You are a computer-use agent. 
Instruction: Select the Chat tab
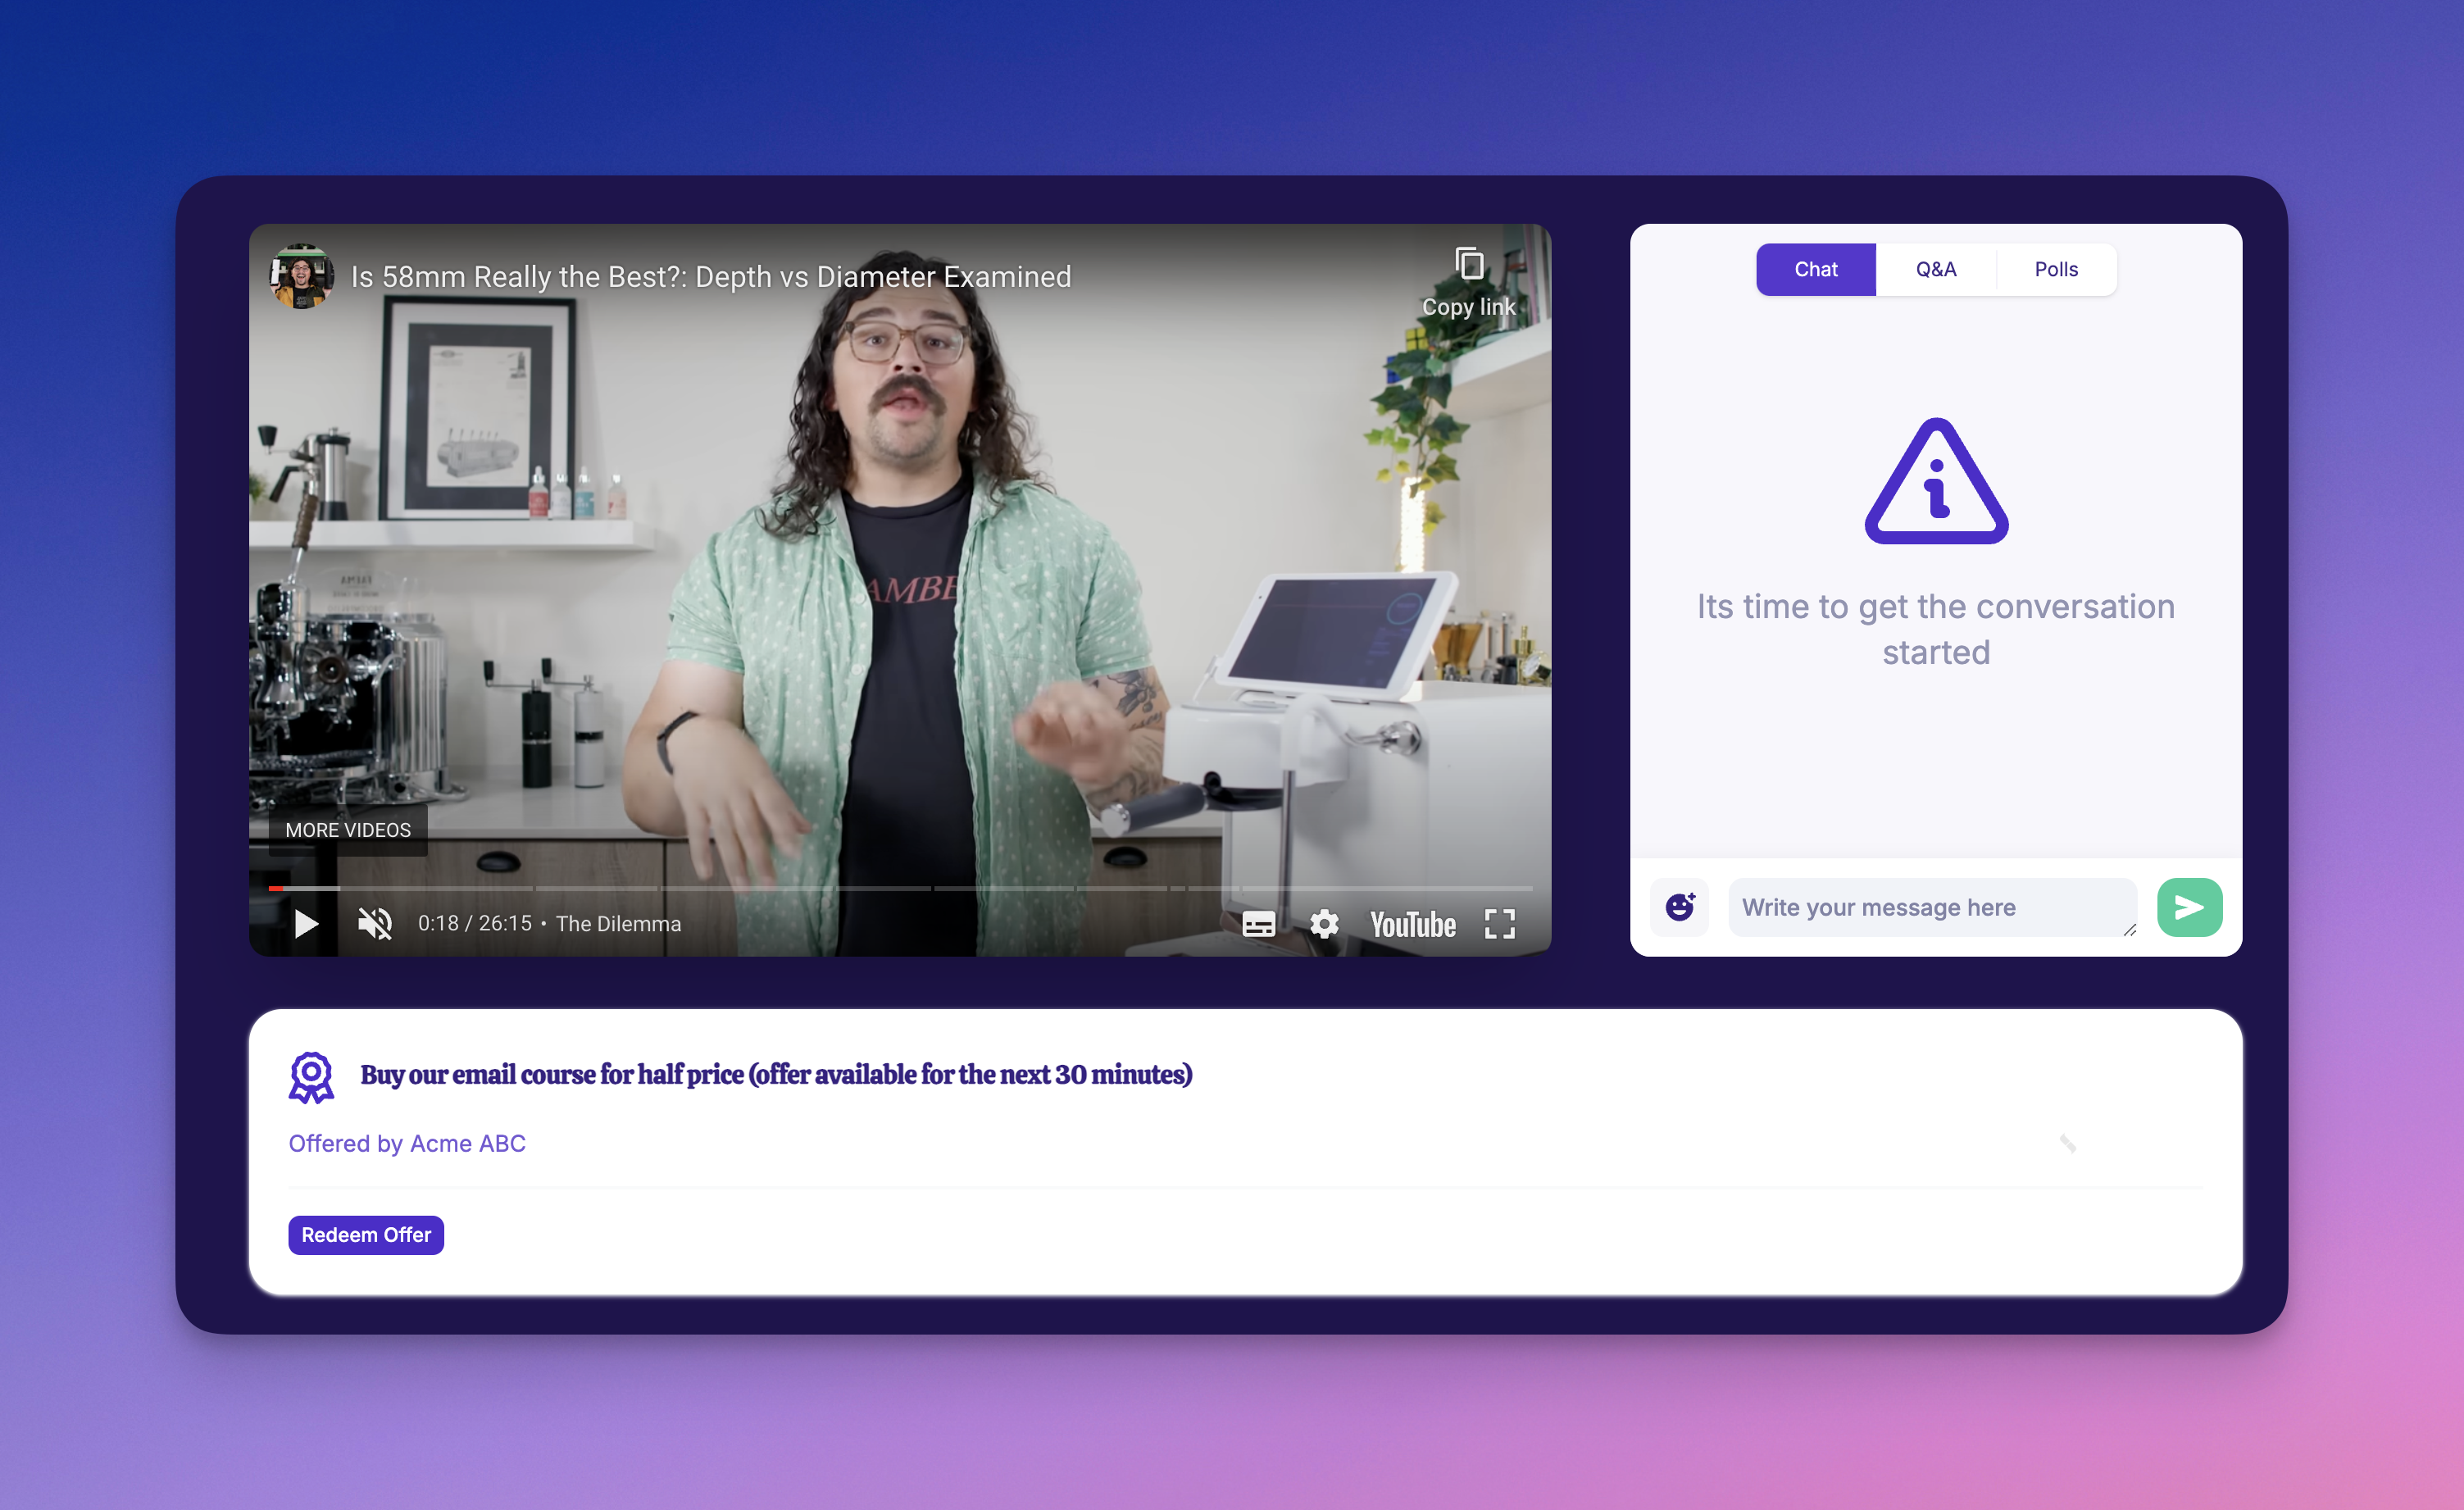tap(1815, 269)
